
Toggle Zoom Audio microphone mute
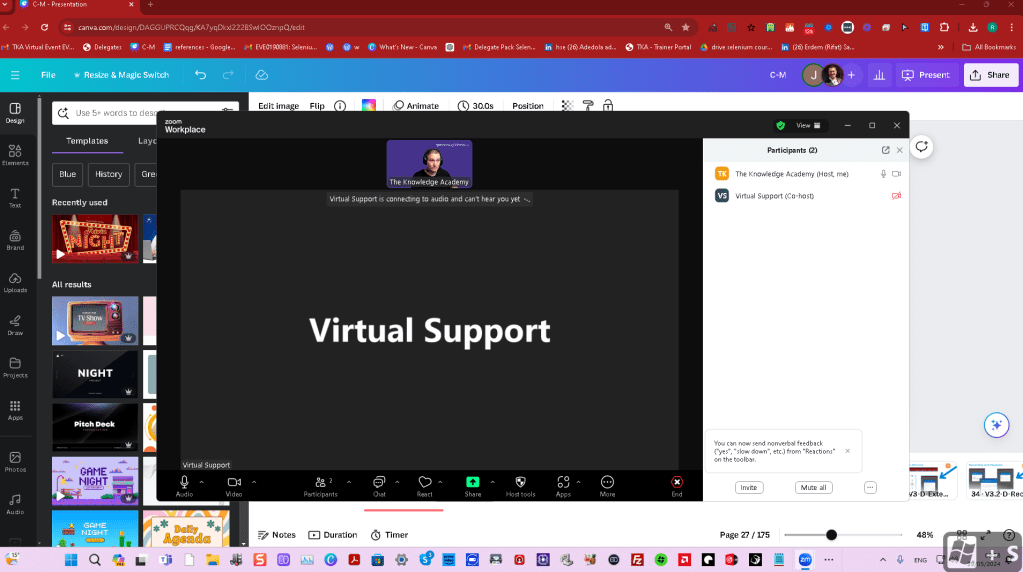pyautogui.click(x=184, y=486)
